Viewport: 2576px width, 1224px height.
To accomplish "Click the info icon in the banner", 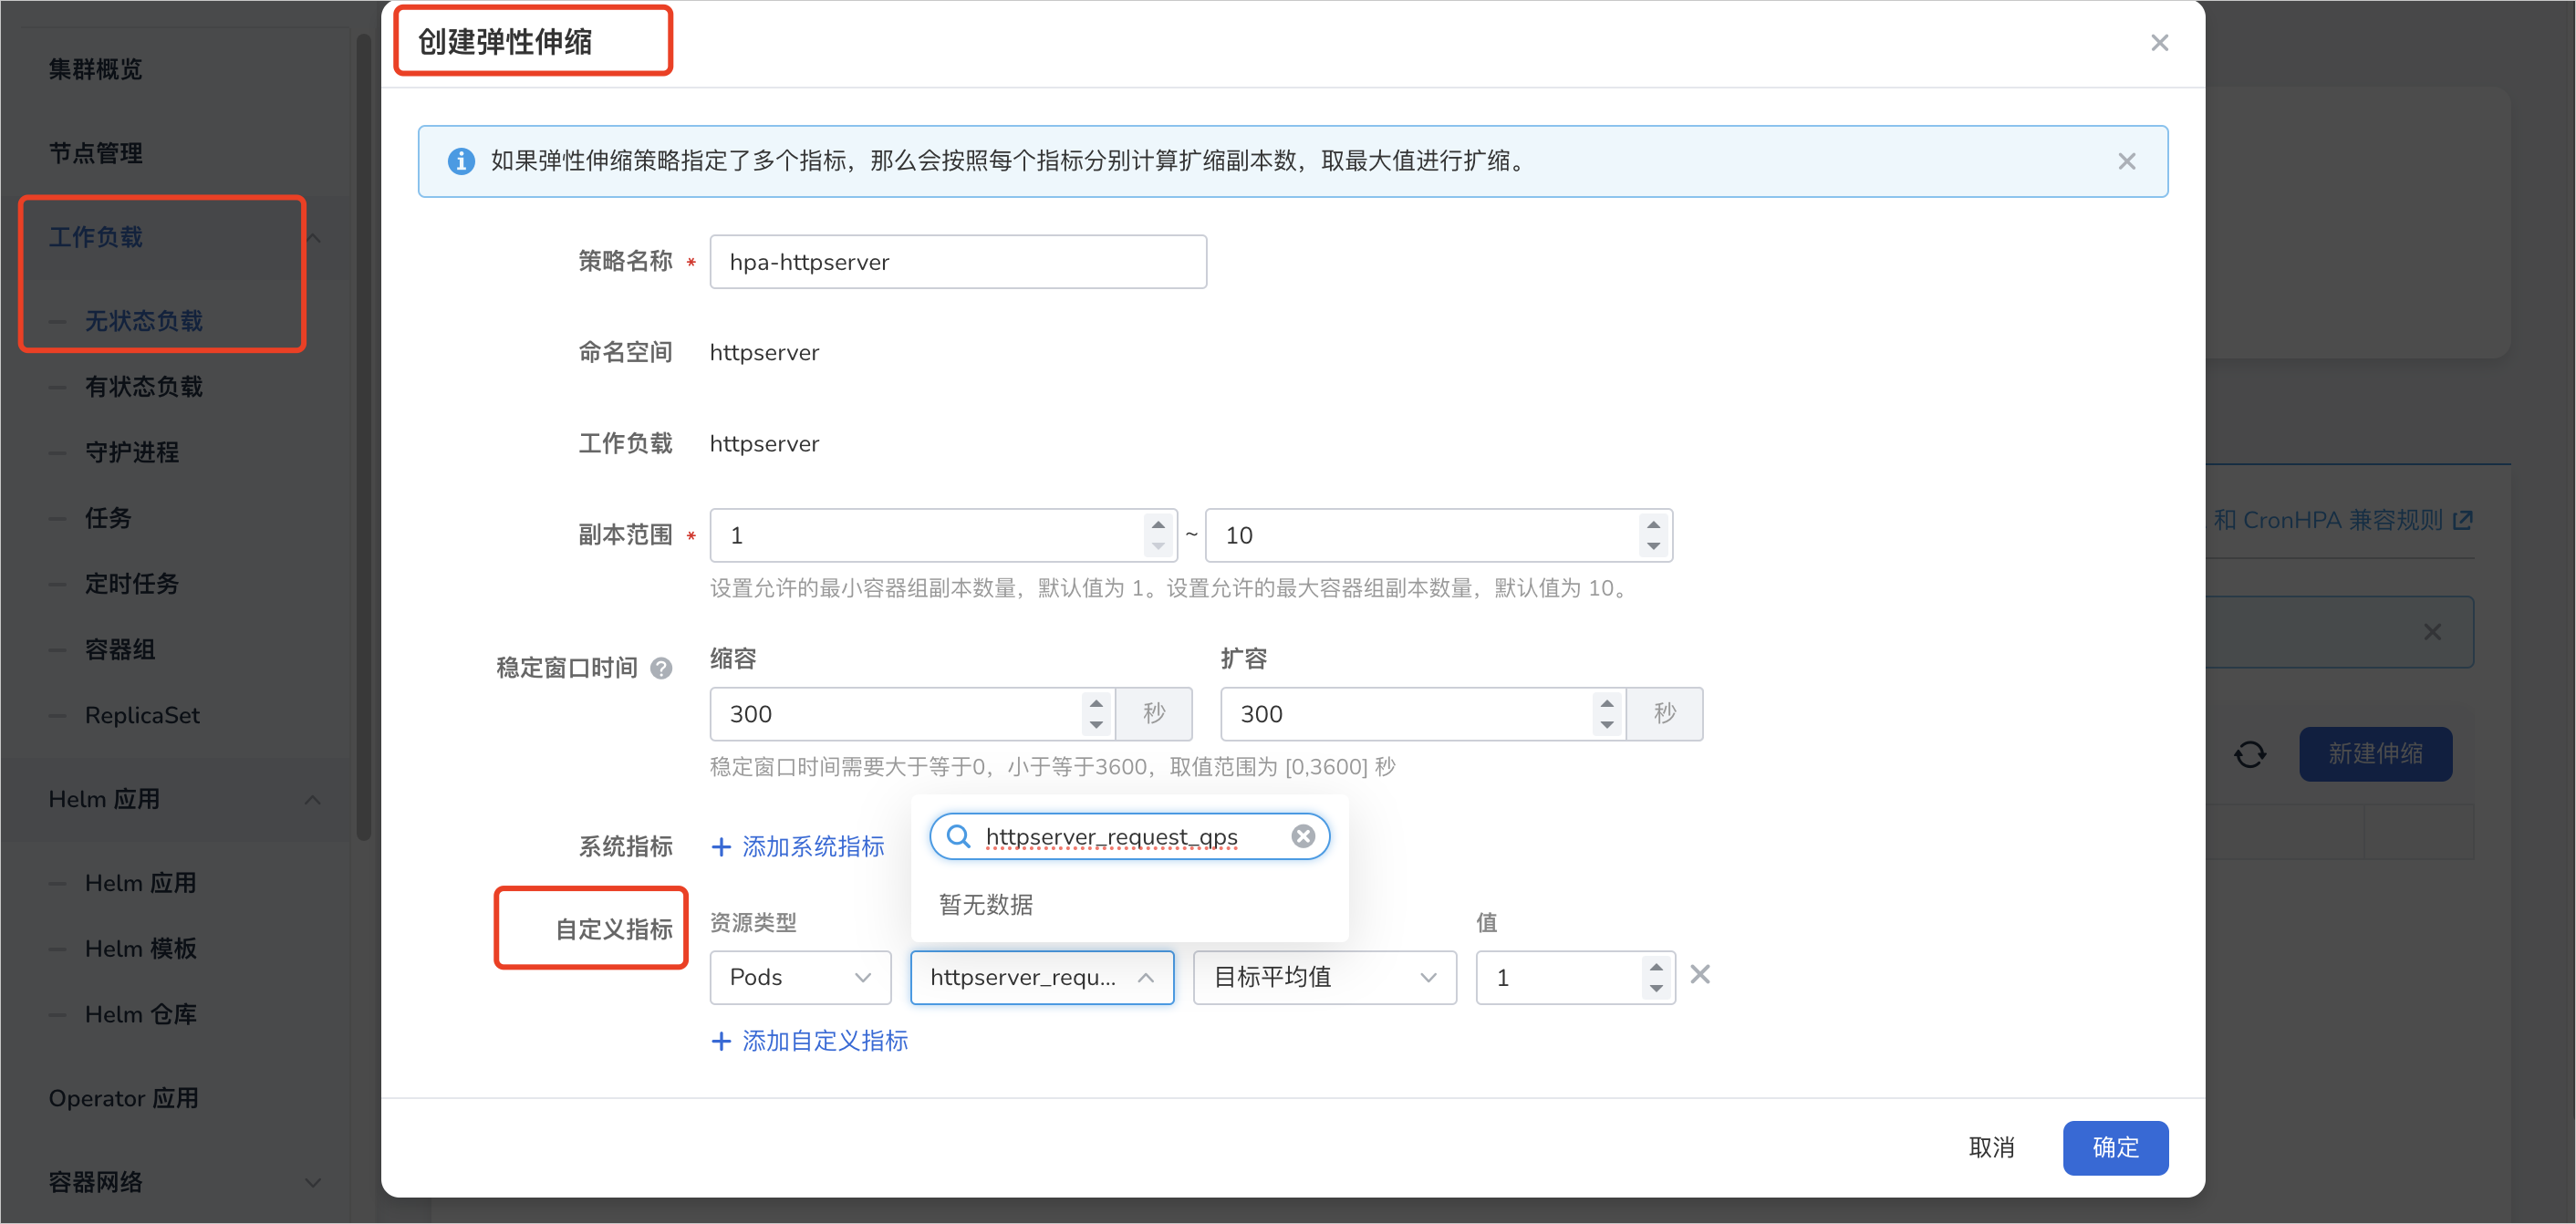I will (461, 161).
